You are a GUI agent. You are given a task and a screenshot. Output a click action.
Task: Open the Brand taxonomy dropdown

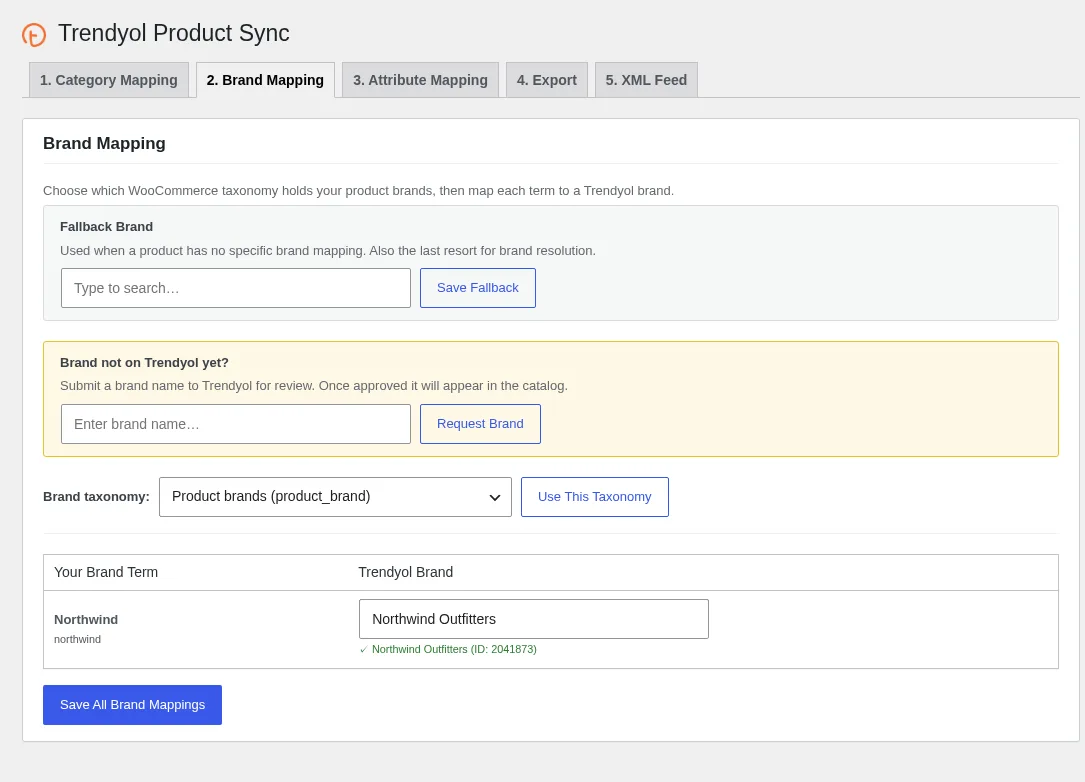pyautogui.click(x=336, y=497)
